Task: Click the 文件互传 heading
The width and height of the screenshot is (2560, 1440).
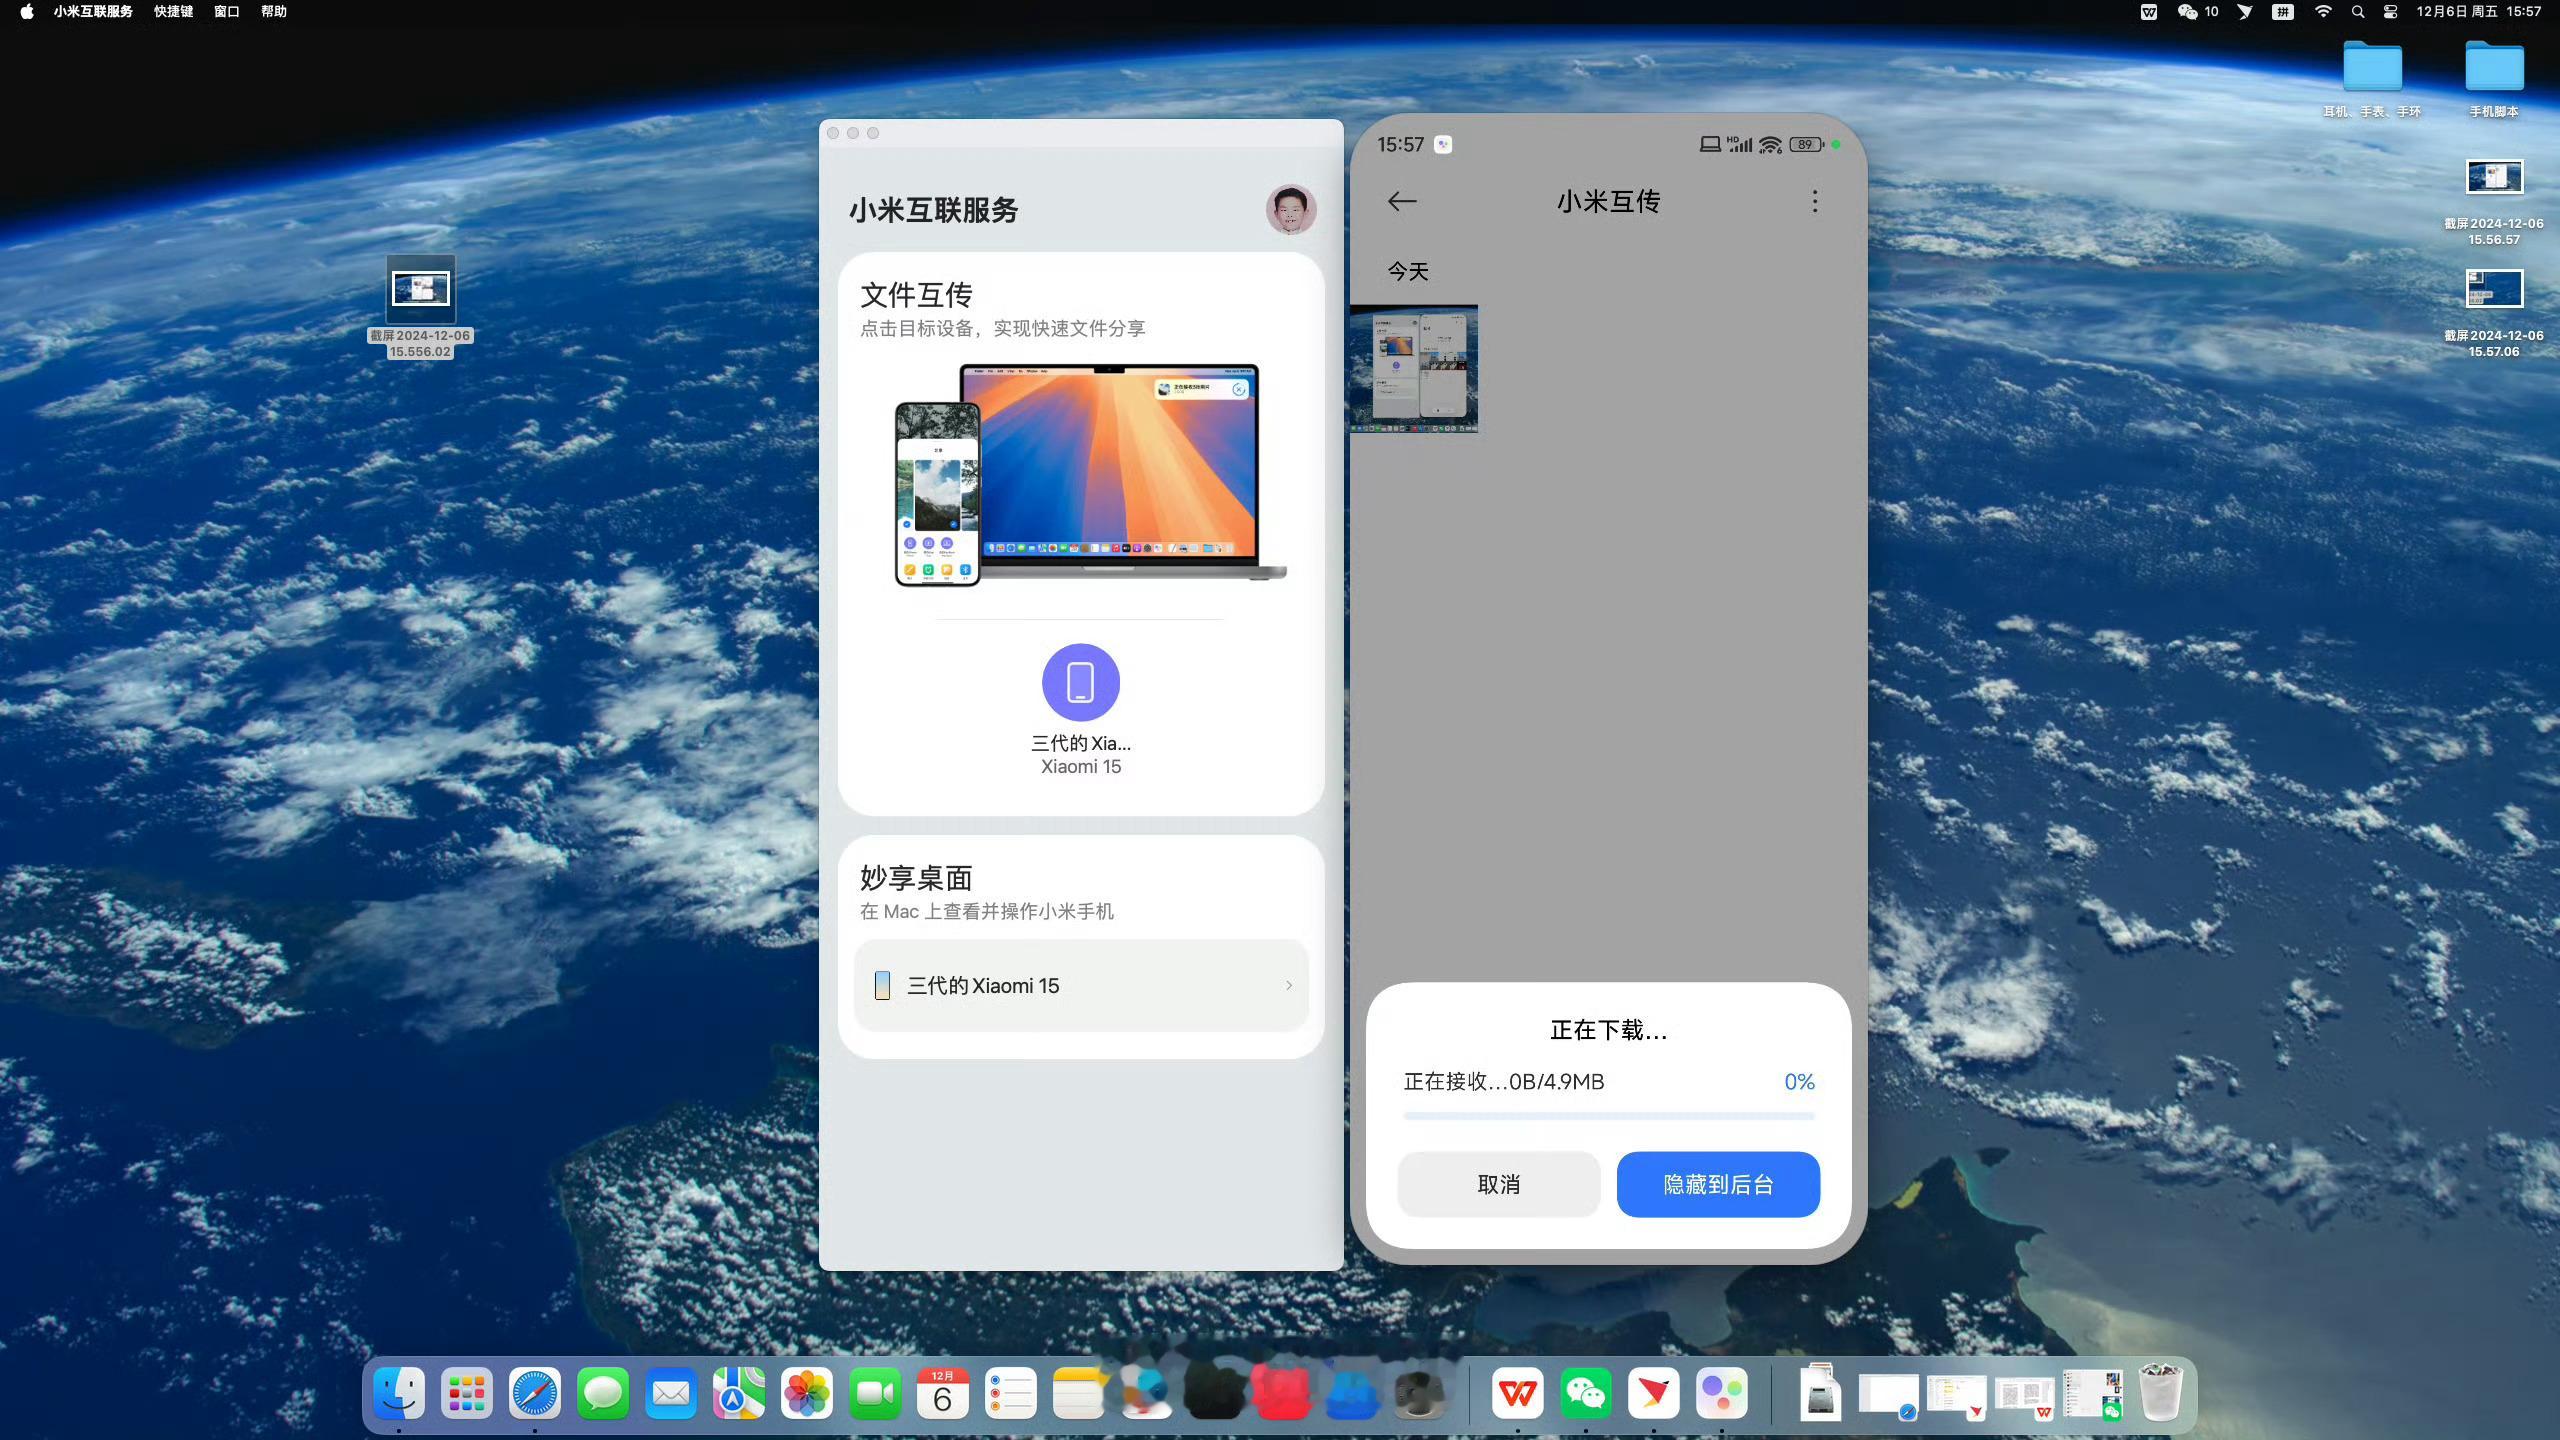Action: click(916, 294)
